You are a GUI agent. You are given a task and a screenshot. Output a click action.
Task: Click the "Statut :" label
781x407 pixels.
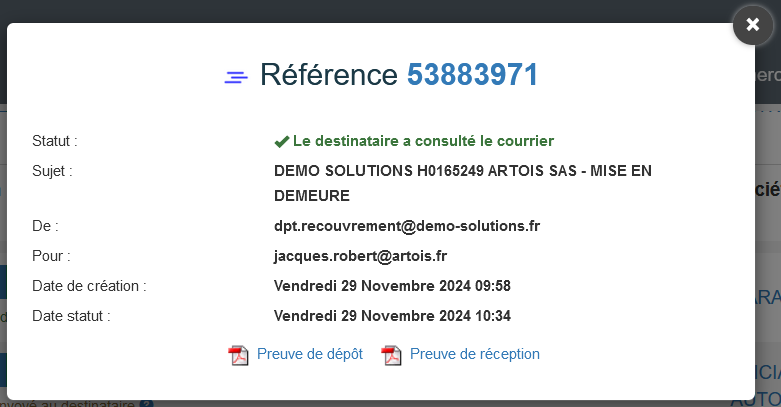tap(55, 141)
